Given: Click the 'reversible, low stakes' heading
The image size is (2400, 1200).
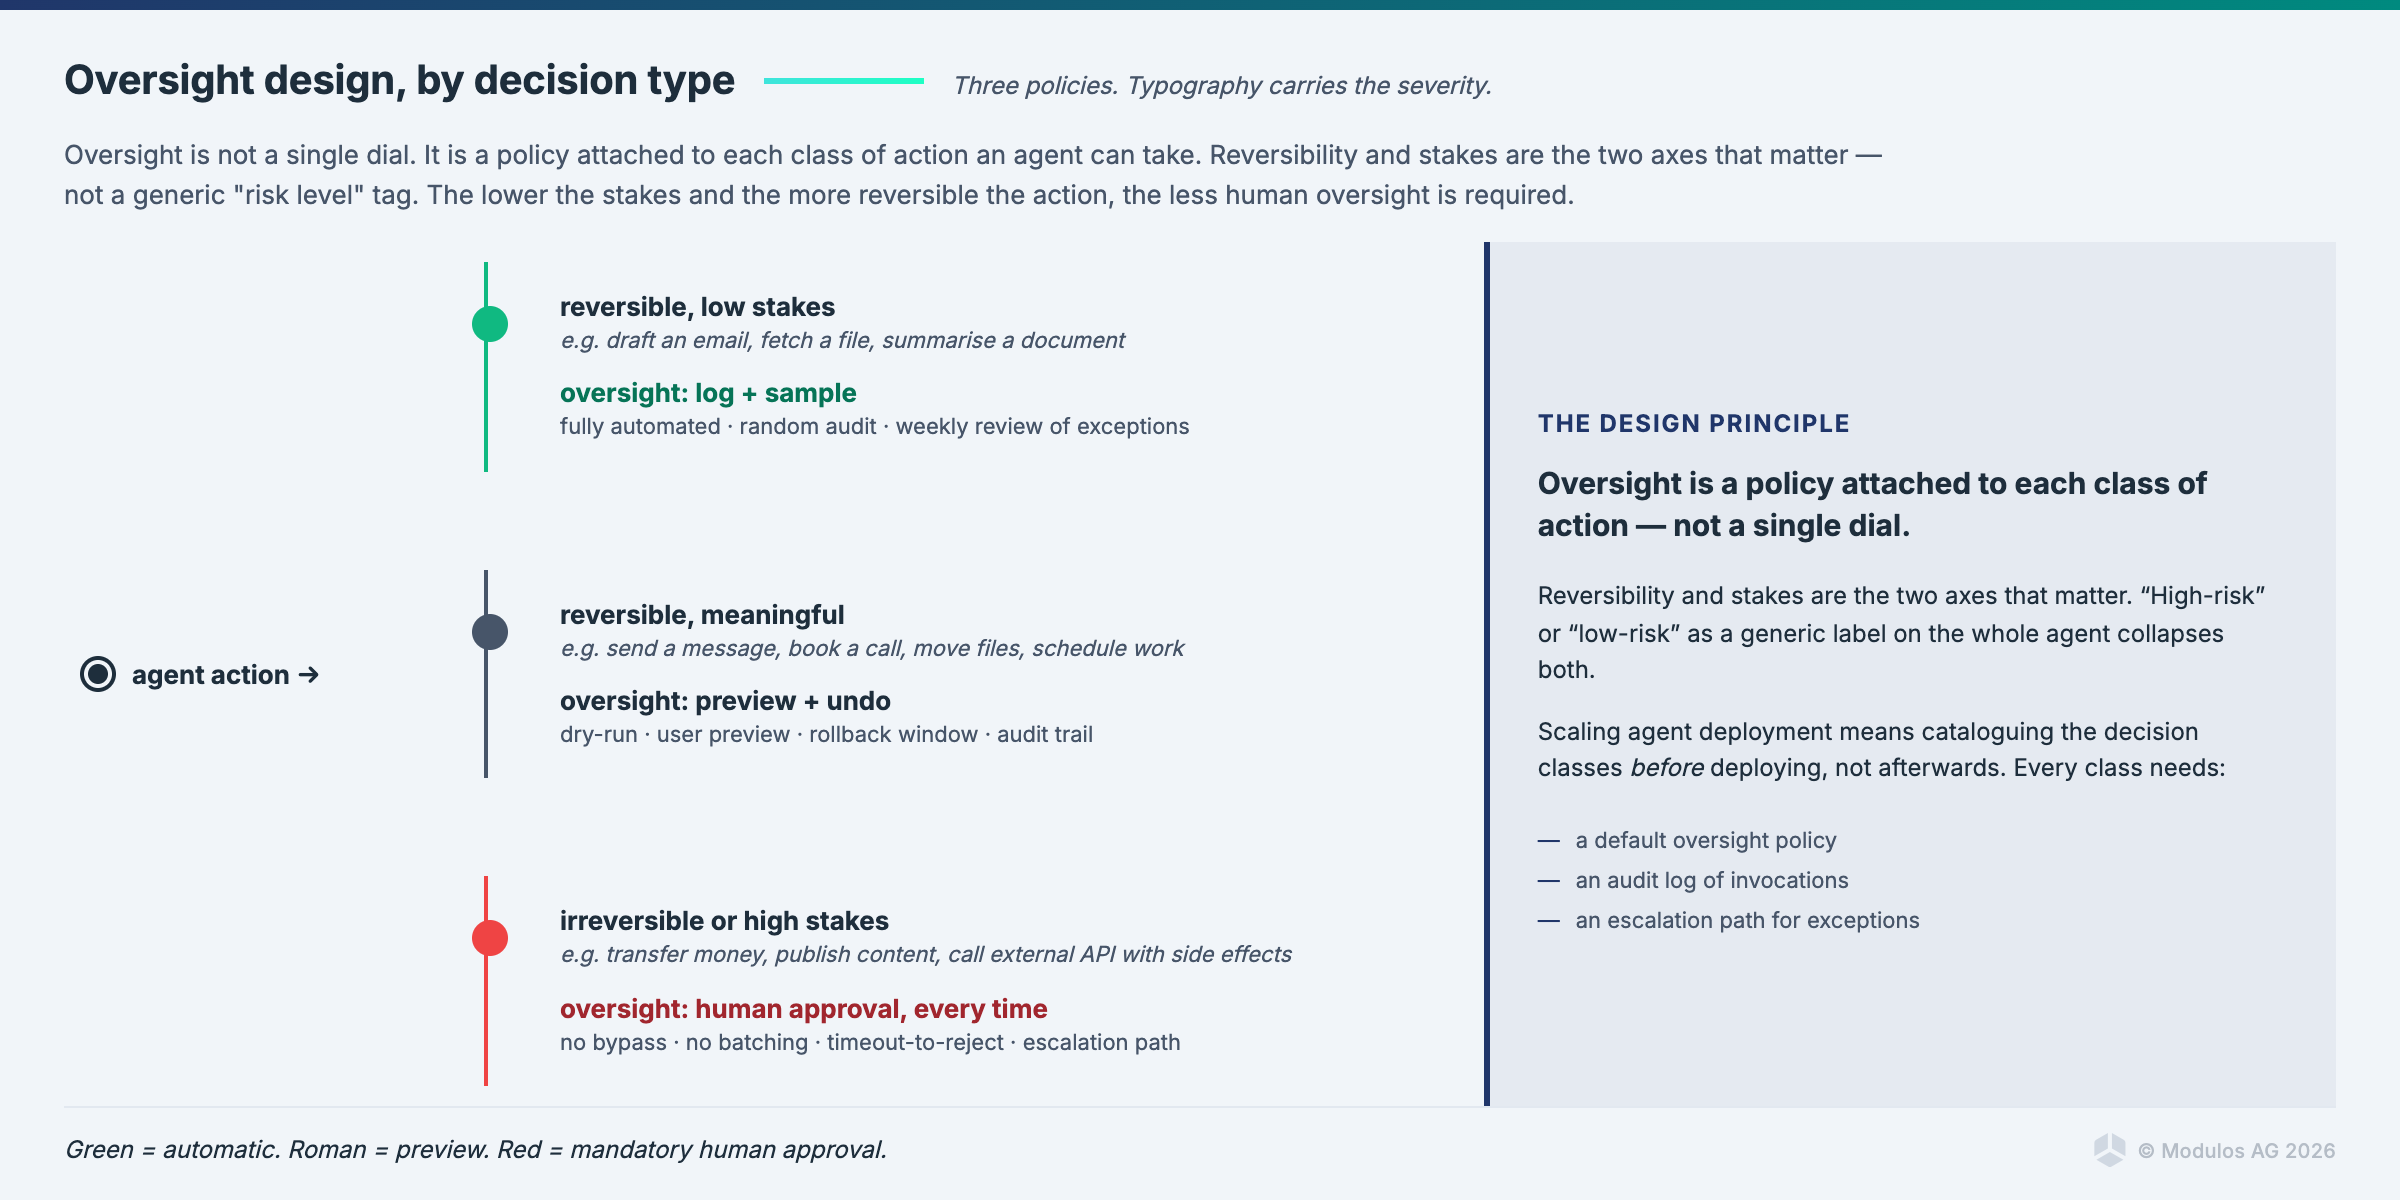Looking at the screenshot, I should click(x=697, y=307).
